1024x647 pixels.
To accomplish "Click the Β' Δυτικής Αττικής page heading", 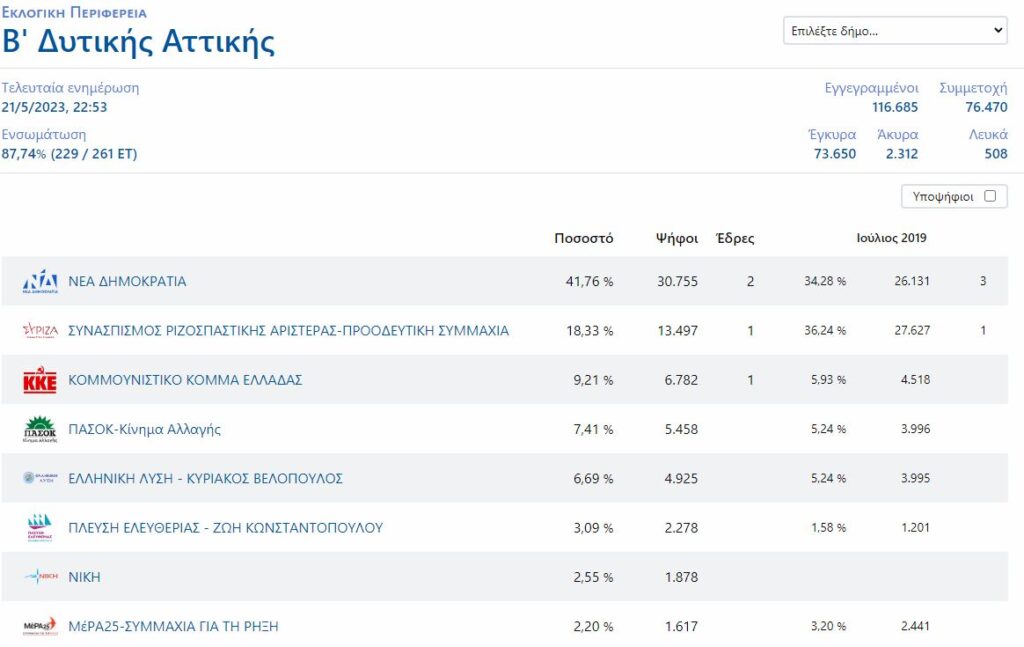I will click(138, 42).
